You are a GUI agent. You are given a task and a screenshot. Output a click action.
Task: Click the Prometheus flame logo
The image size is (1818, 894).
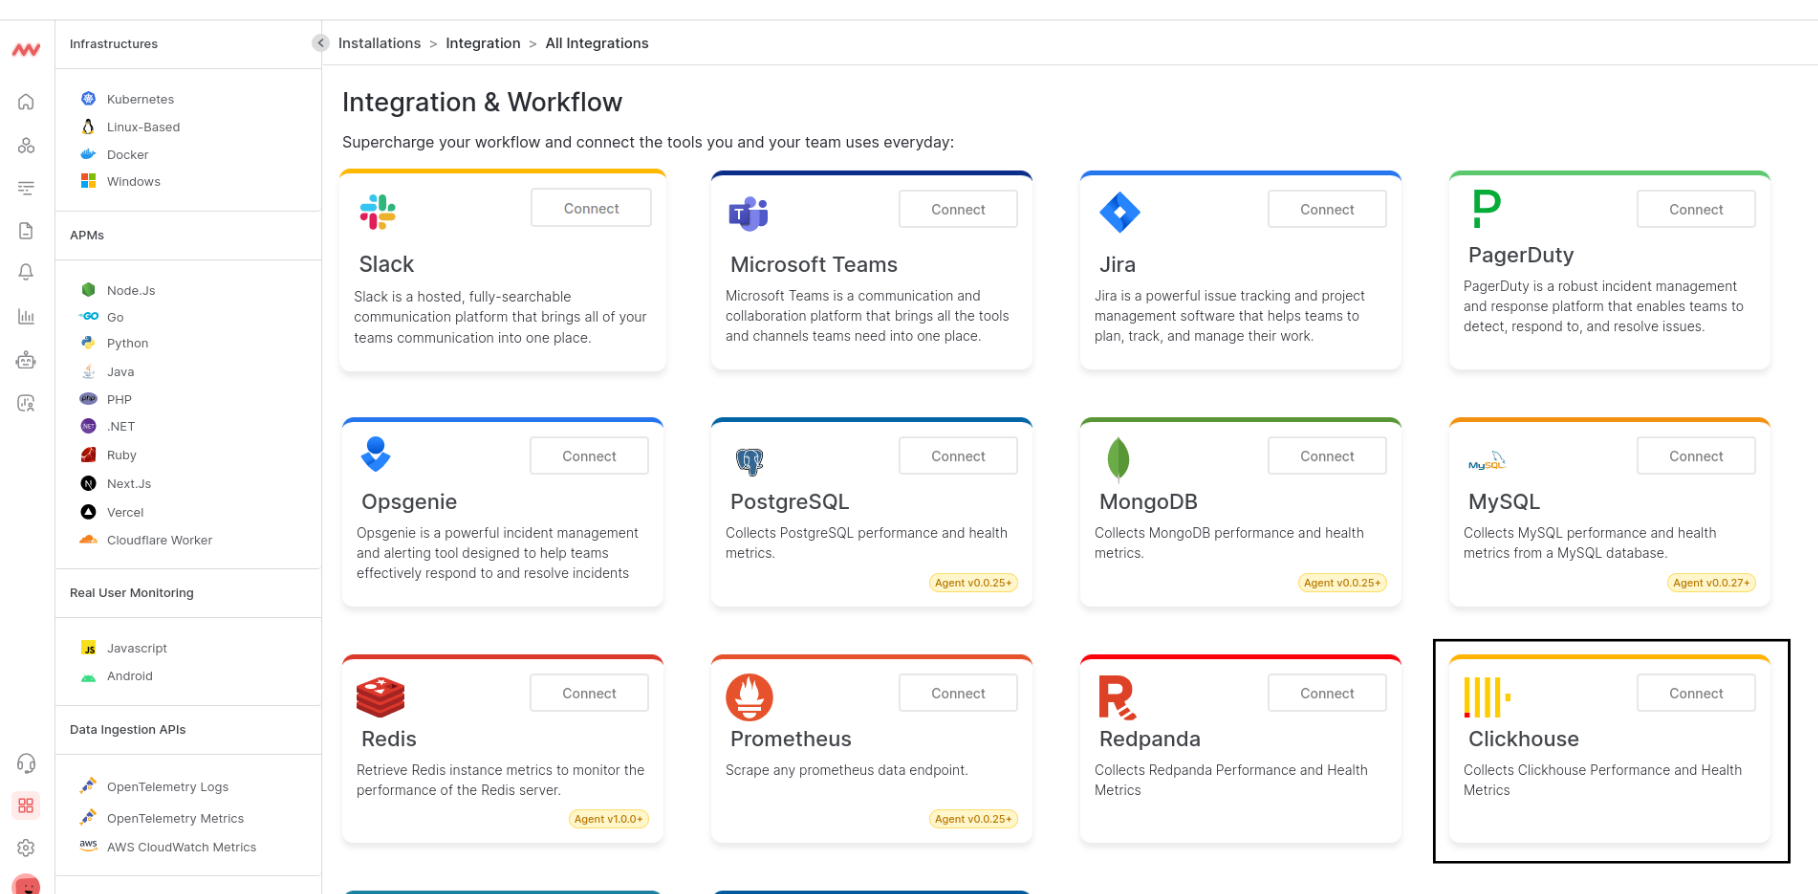749,697
